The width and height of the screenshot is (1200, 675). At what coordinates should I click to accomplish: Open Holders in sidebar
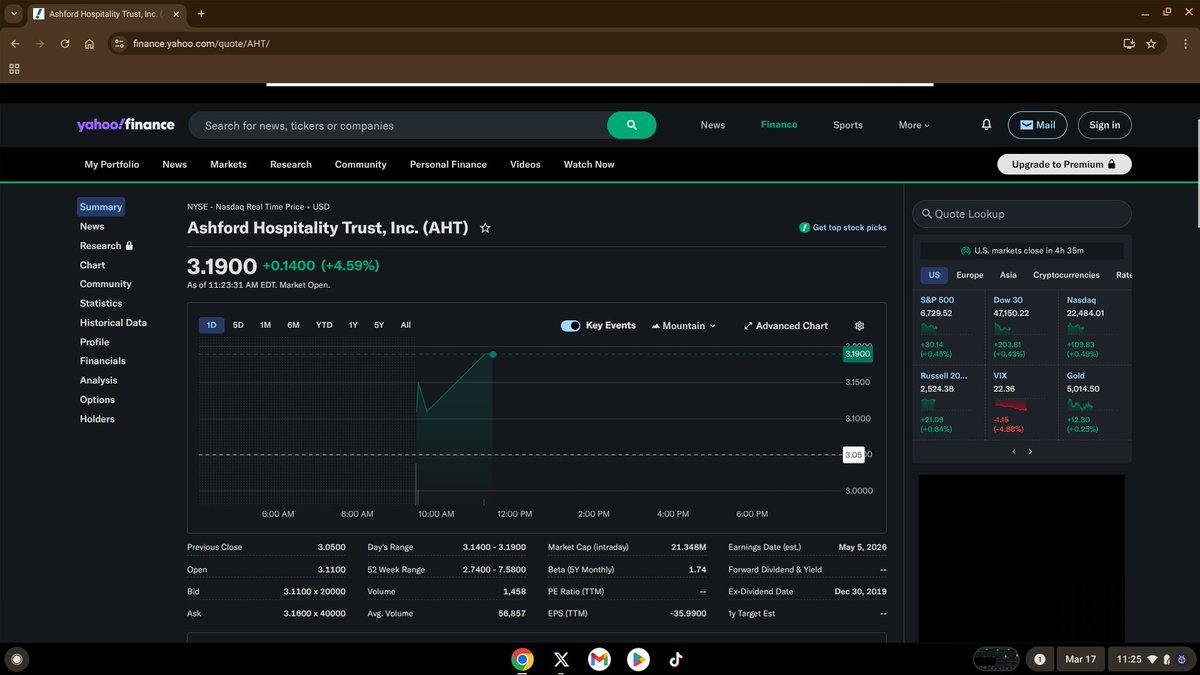pyautogui.click(x=97, y=419)
